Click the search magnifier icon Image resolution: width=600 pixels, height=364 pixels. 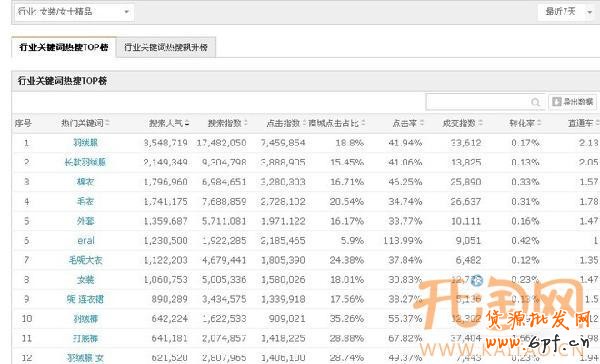[x=536, y=102]
